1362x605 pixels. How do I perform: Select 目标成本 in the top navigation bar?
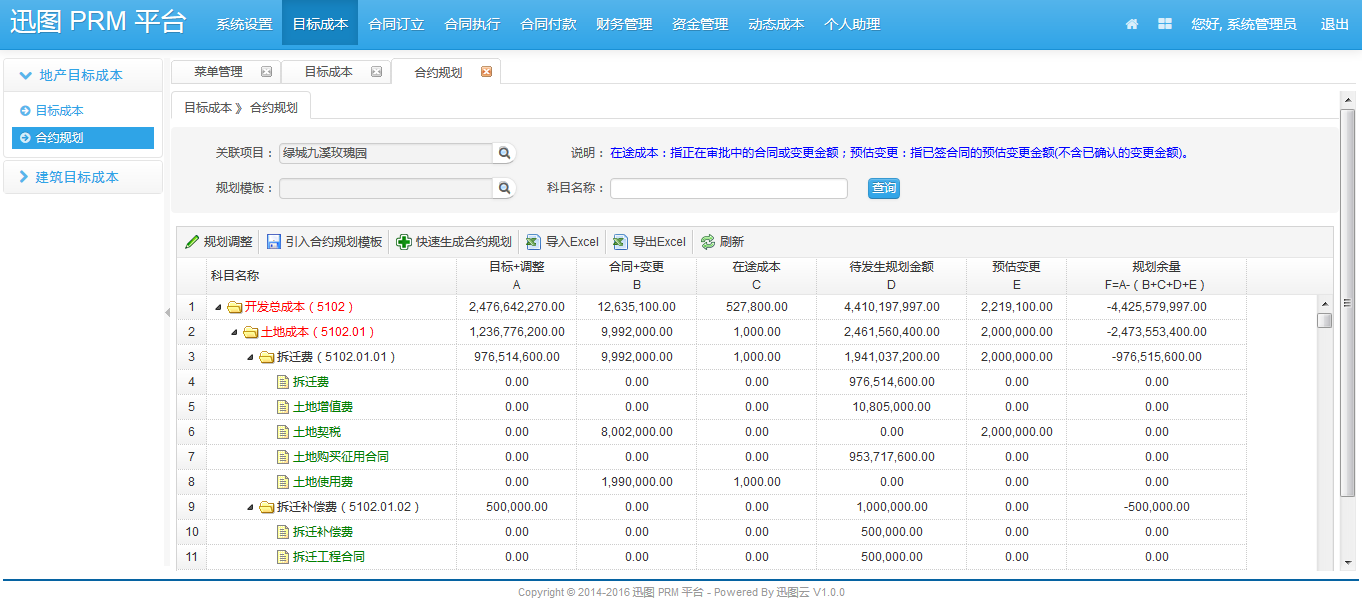click(320, 24)
